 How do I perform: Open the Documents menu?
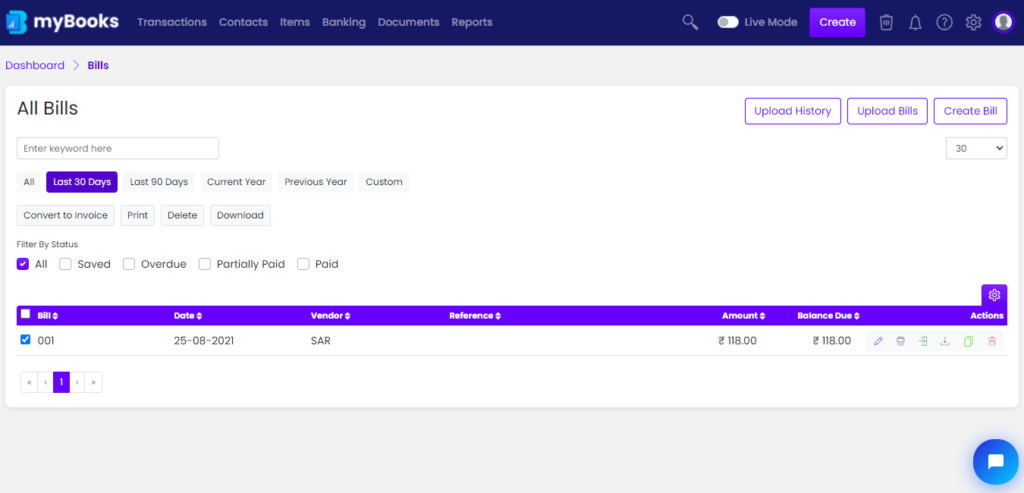(x=408, y=22)
